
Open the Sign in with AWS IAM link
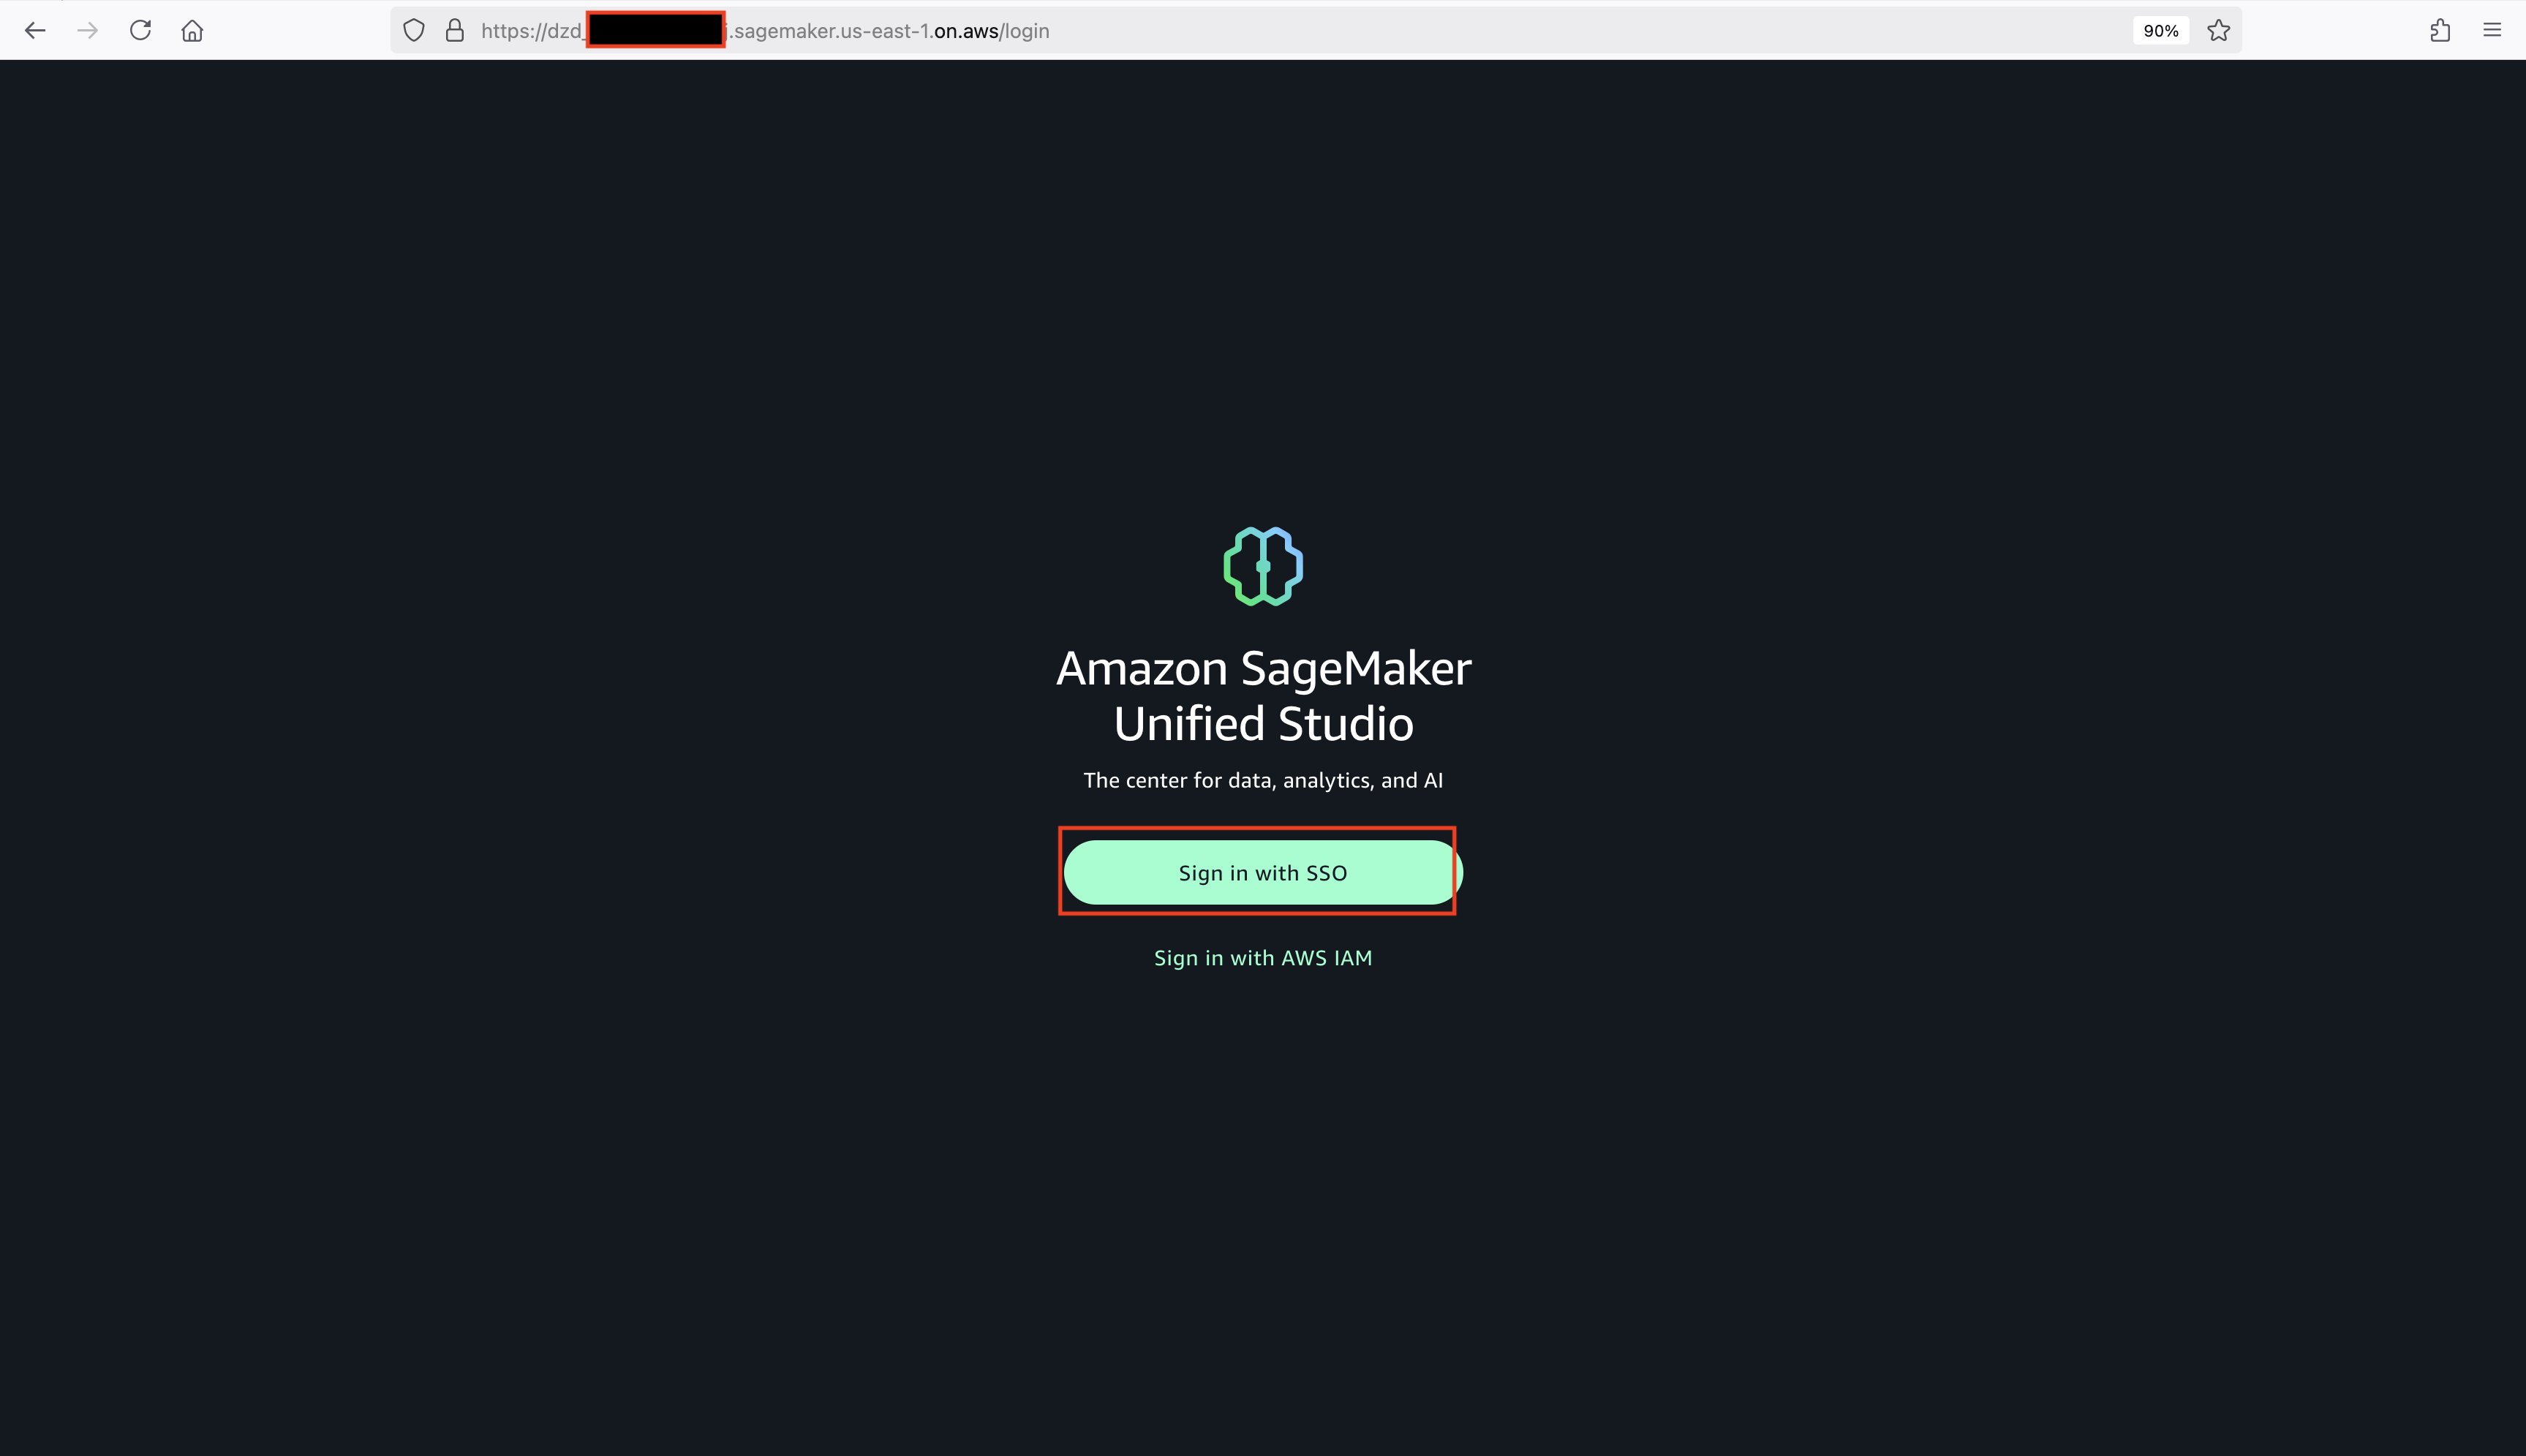1263,958
